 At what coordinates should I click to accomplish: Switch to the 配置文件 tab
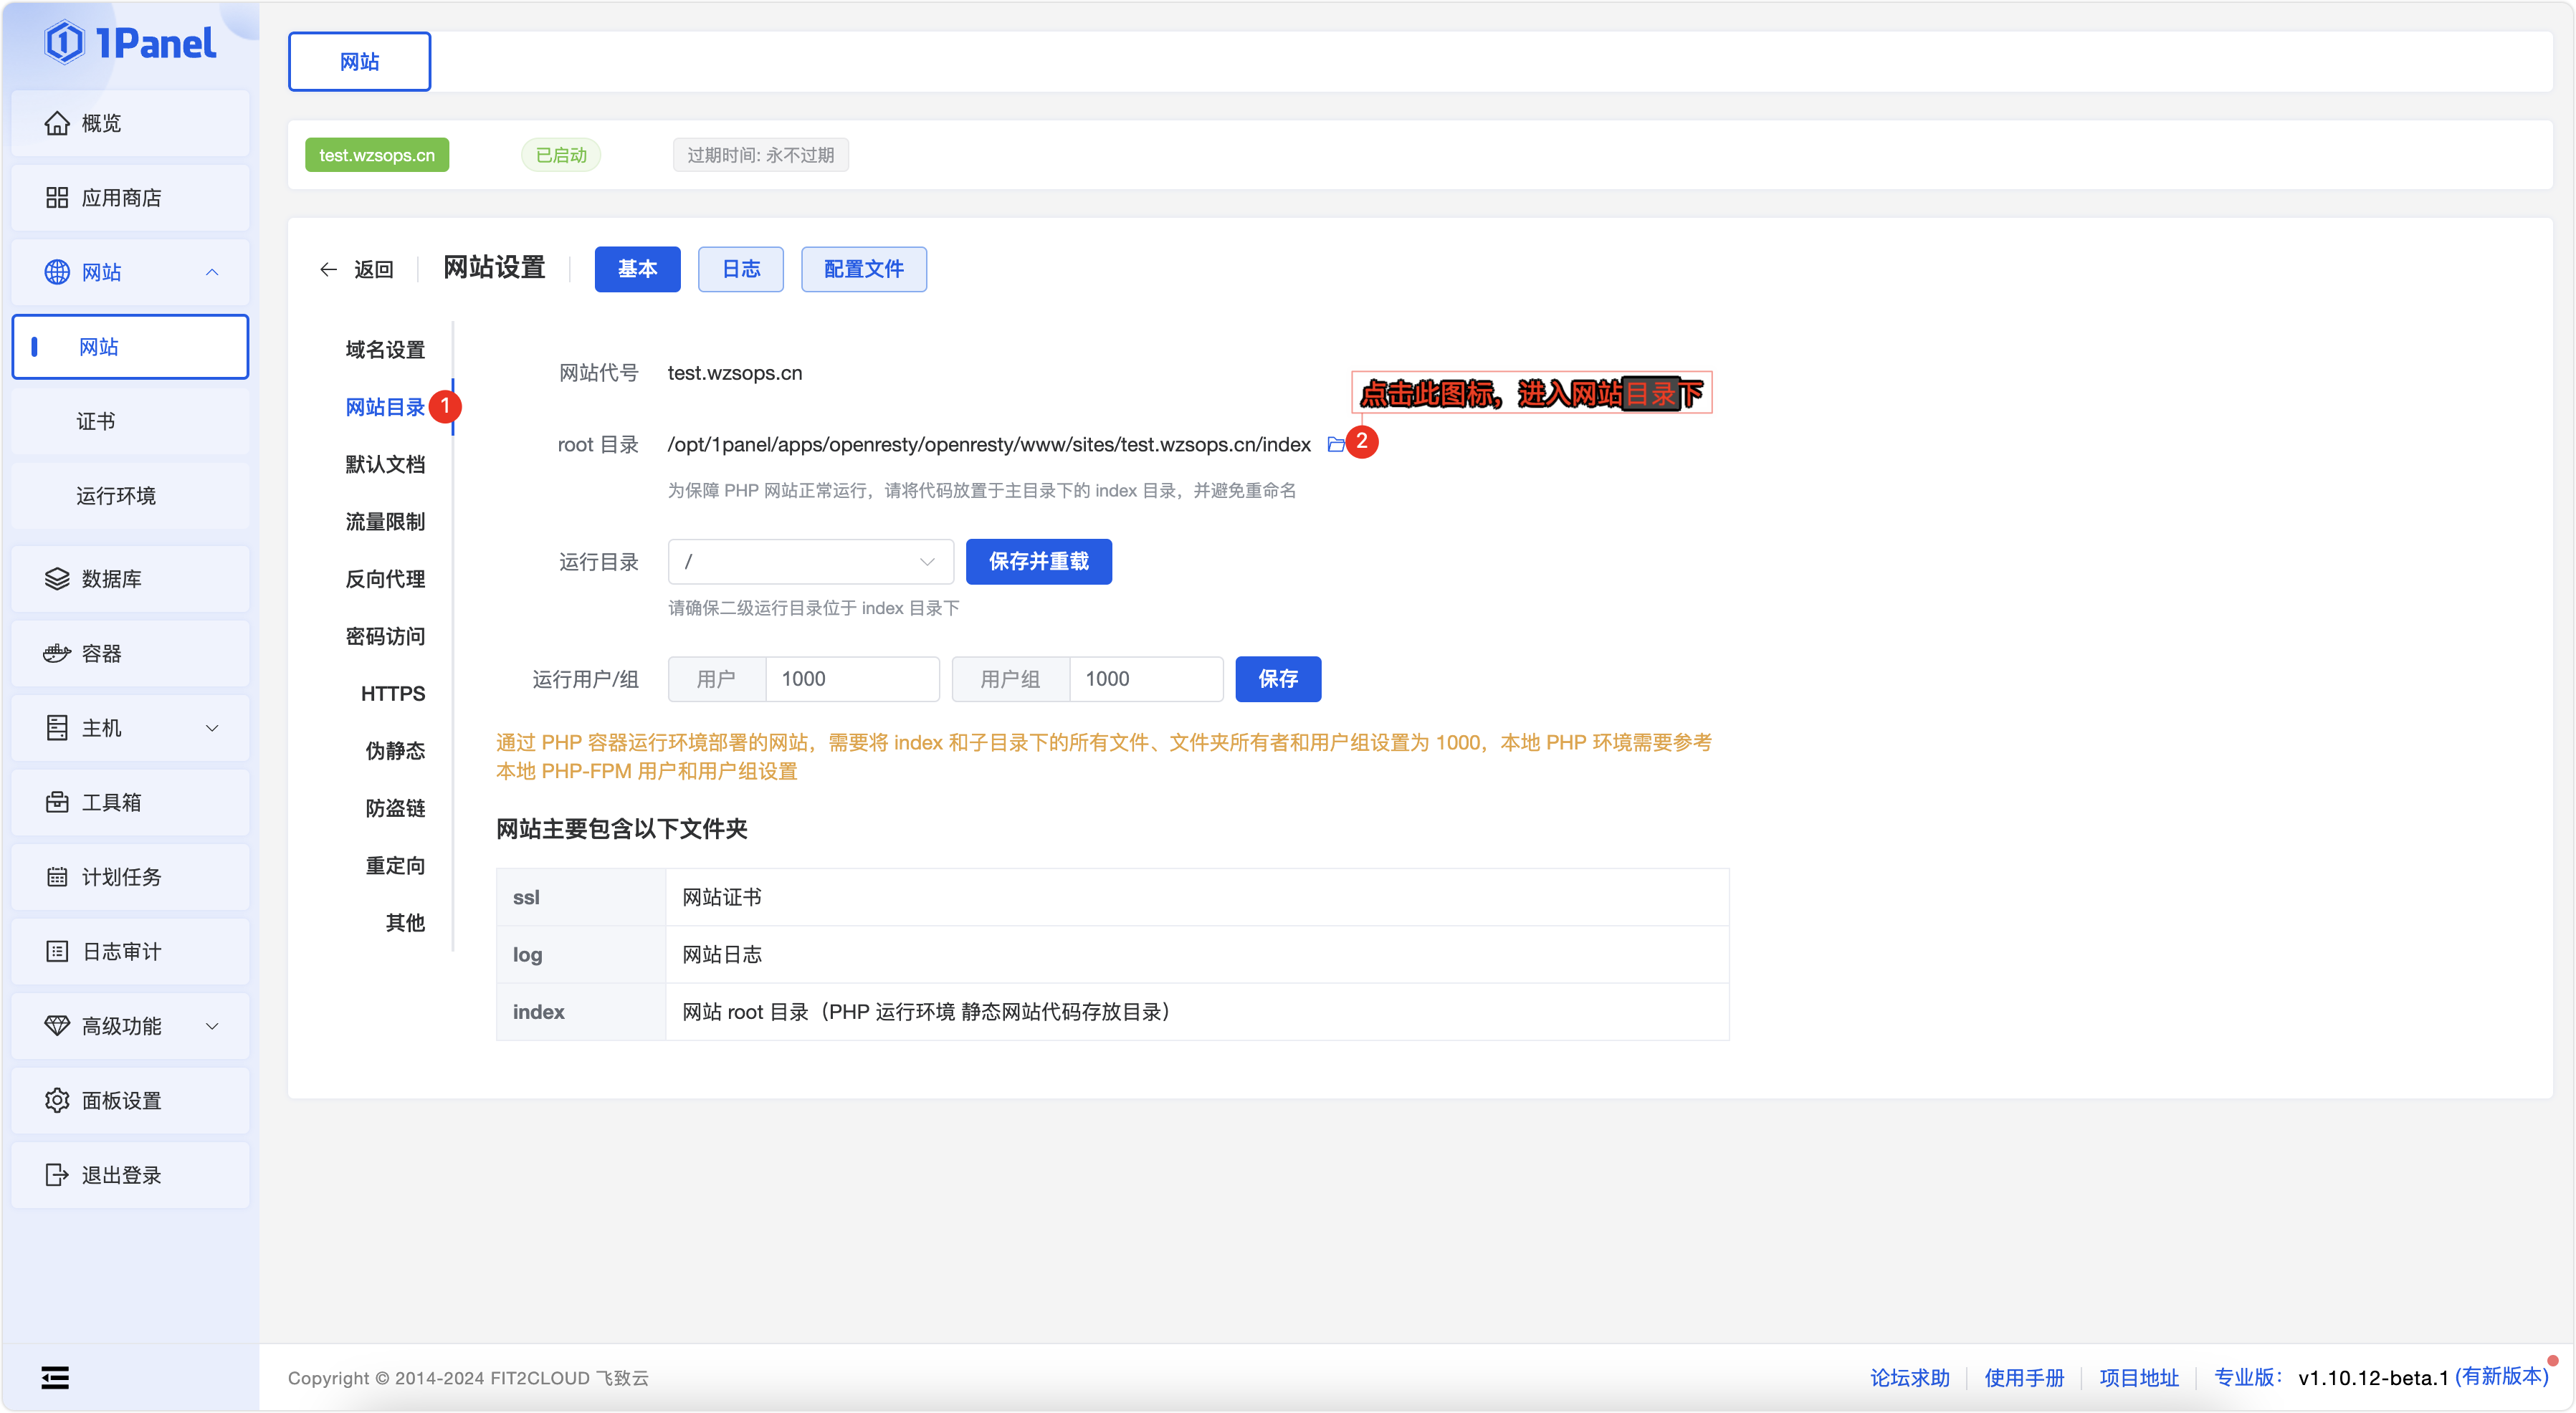coord(863,269)
